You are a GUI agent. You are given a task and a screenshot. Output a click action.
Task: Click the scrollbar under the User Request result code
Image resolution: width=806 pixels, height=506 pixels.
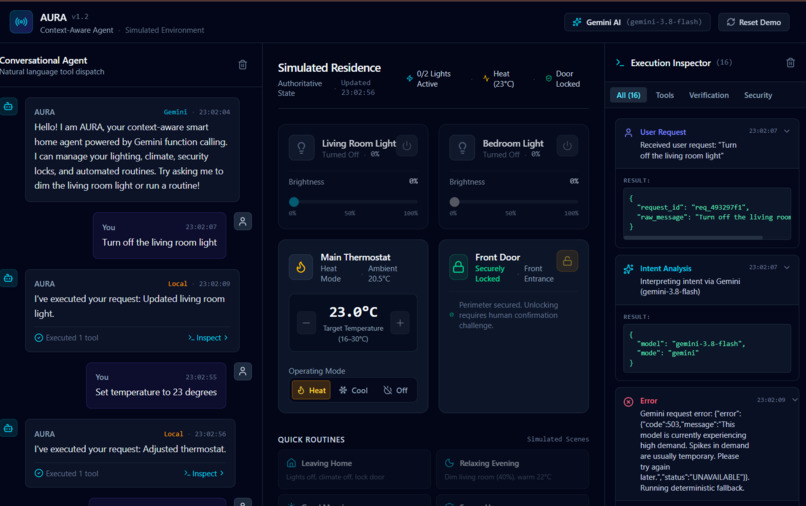point(693,238)
